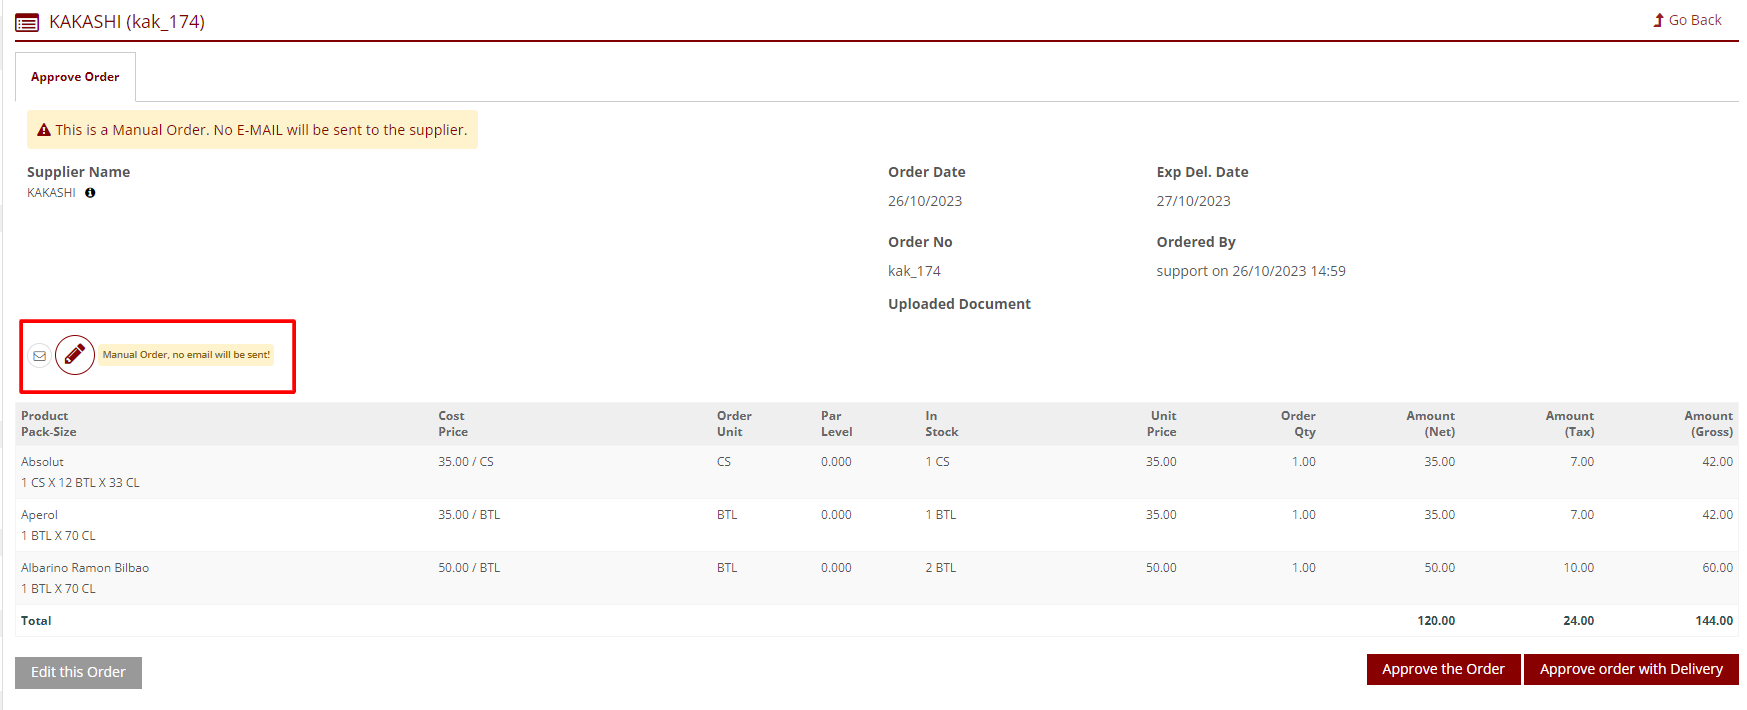Click the order list icon beside KAKASHI title
1747x710 pixels.
click(27, 22)
